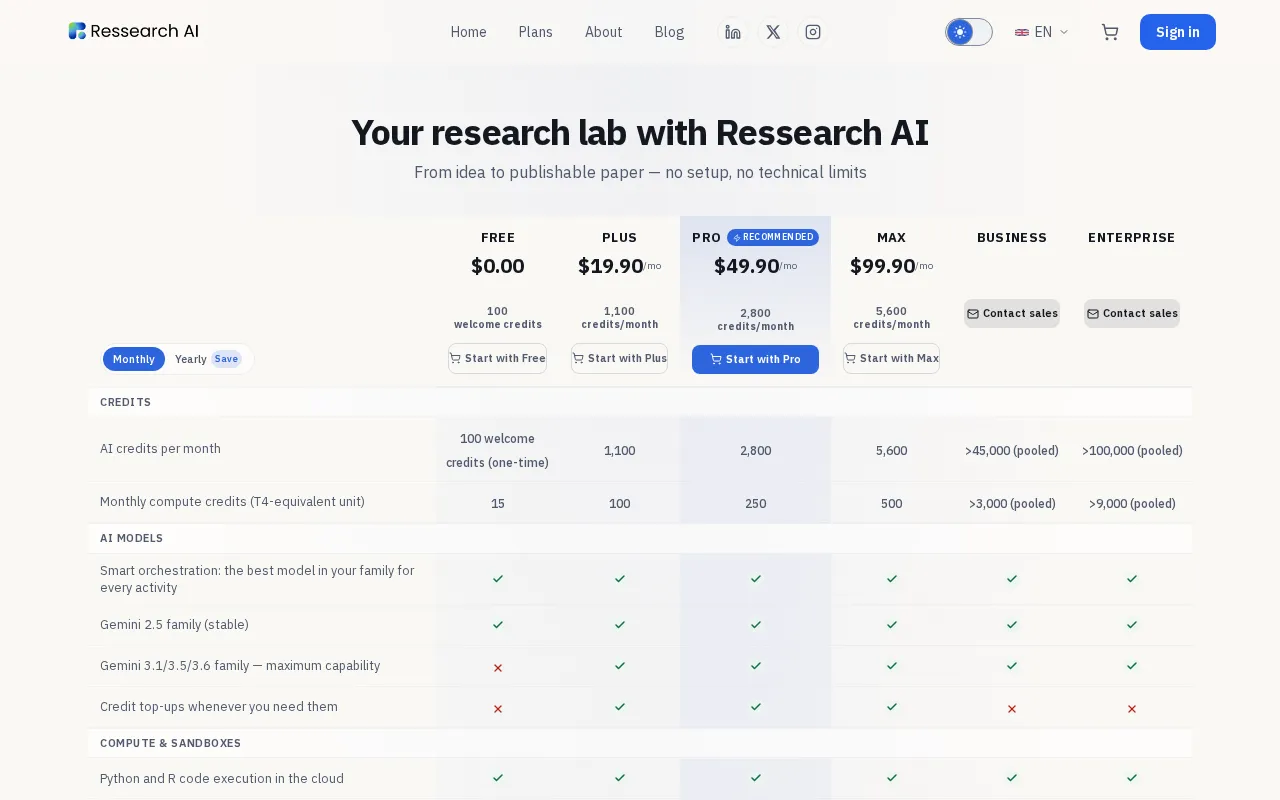1280x800 pixels.
Task: Click the $49.90 Pro price
Action: (746, 266)
